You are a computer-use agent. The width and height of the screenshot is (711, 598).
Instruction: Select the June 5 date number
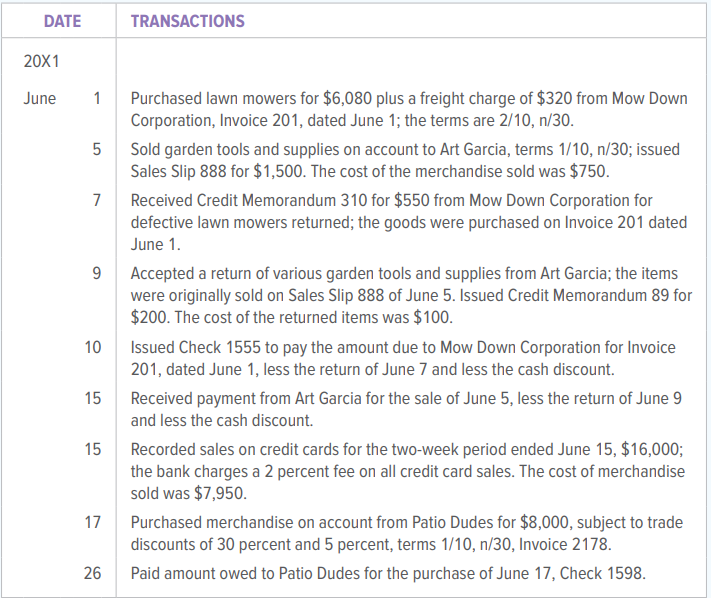97,149
